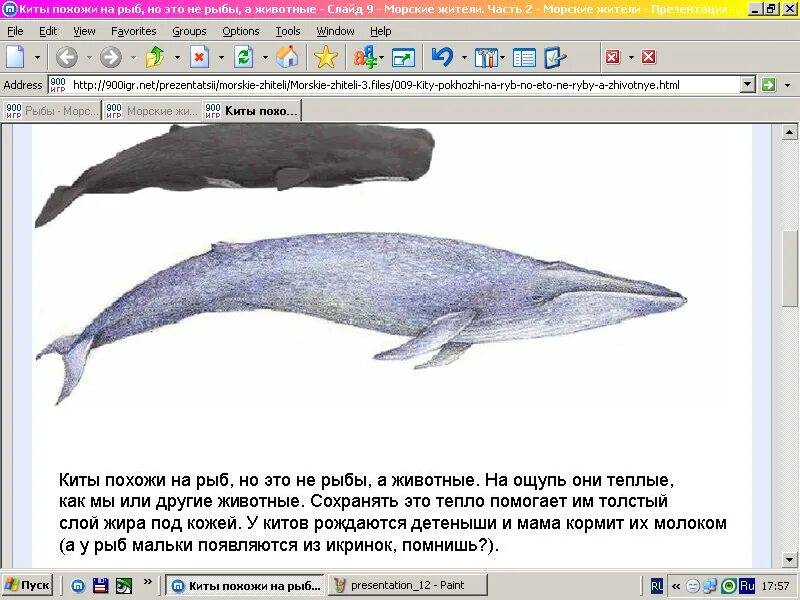Stop loading the current page
The width and height of the screenshot is (800, 600).
coord(200,55)
